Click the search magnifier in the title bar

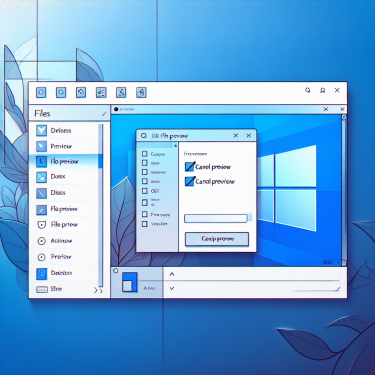click(x=308, y=90)
